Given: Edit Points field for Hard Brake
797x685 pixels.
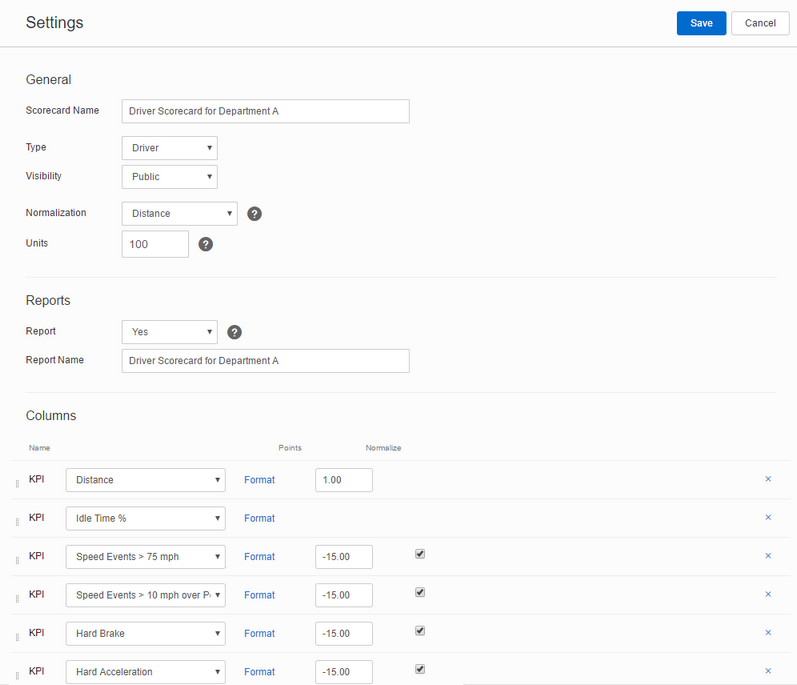Looking at the screenshot, I should click(x=344, y=633).
